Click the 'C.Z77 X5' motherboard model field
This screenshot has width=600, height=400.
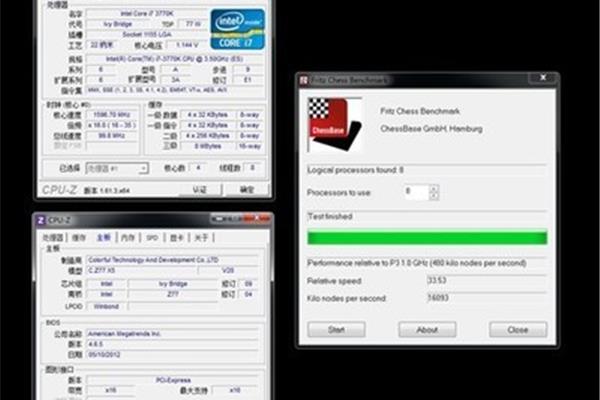tap(142, 270)
